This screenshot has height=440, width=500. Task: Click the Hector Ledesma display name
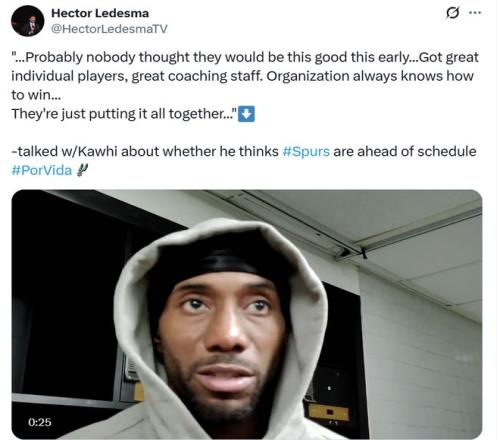pos(100,13)
